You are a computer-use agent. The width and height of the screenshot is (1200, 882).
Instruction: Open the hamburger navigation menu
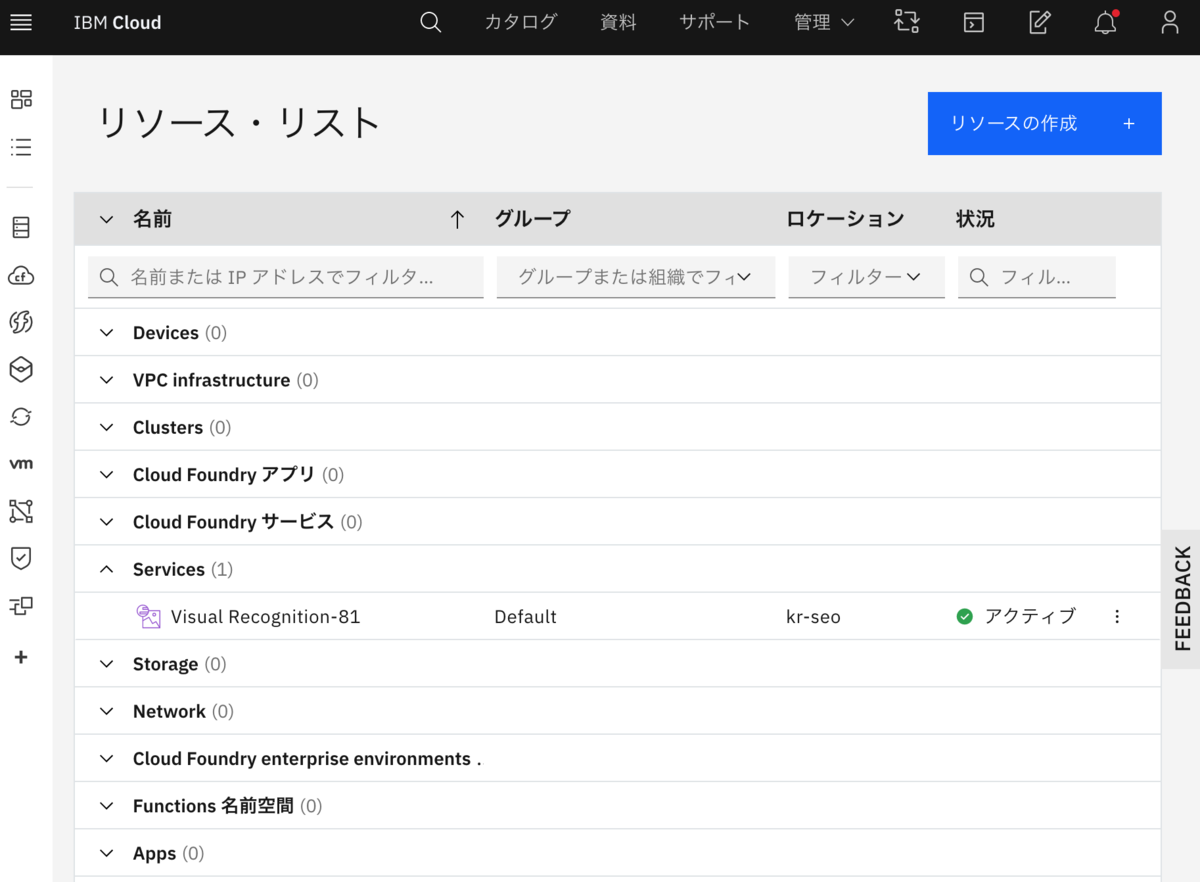(21, 22)
